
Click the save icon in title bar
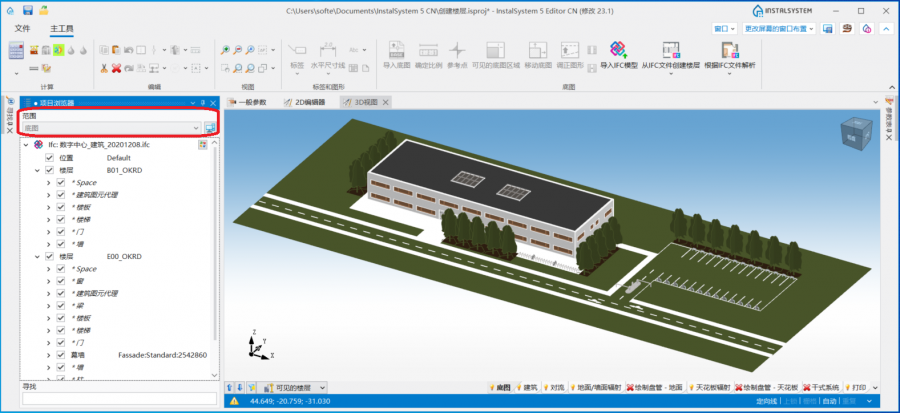[30, 10]
